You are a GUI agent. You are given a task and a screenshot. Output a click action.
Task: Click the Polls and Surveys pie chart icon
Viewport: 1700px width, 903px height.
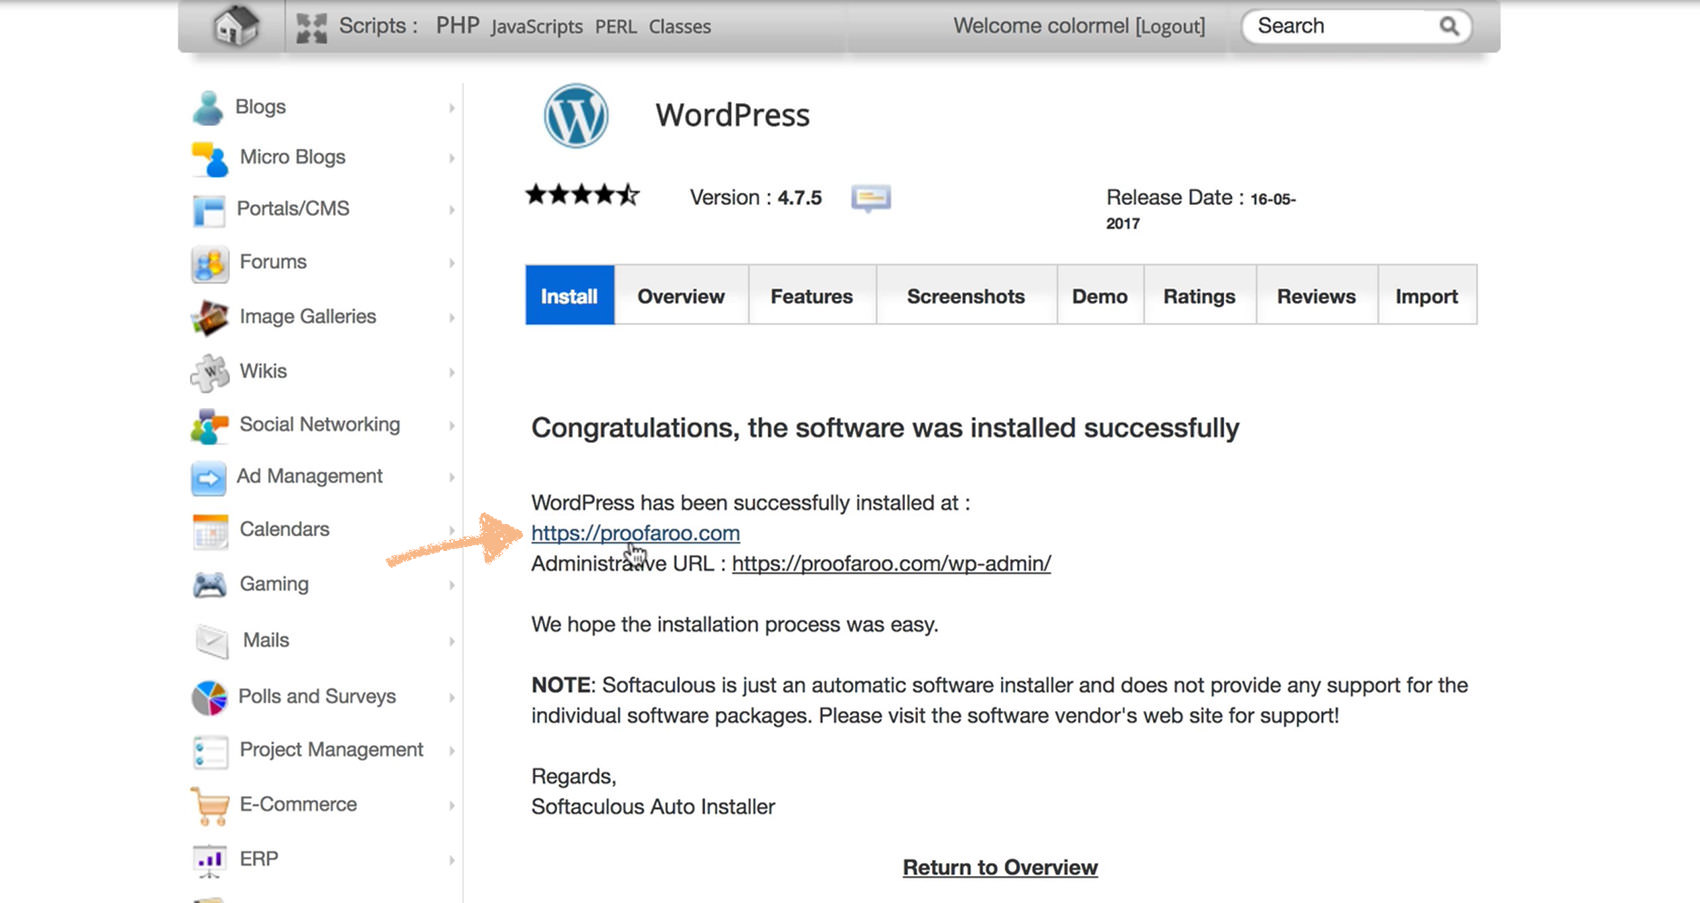[210, 697]
